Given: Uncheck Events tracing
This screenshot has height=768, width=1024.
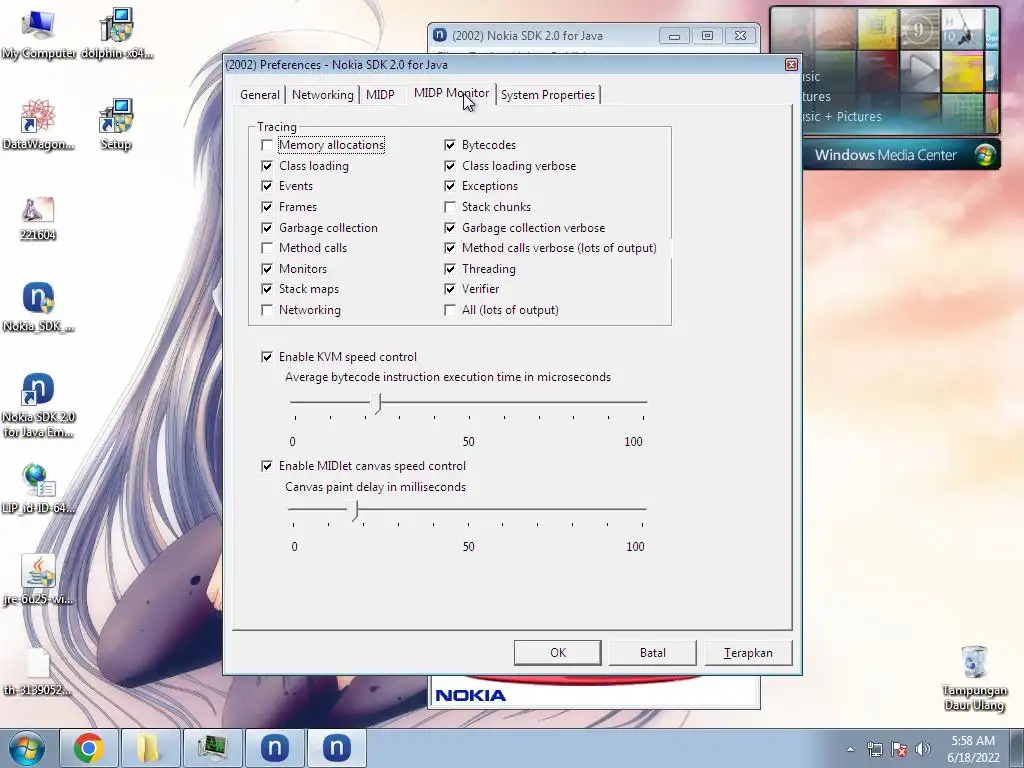Looking at the screenshot, I should [266, 186].
